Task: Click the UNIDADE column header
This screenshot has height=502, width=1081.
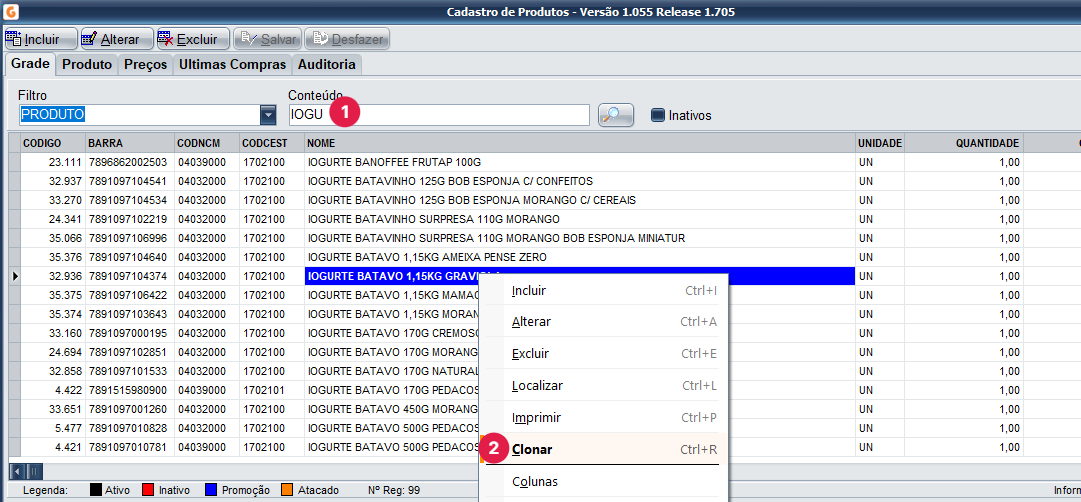Action: pos(880,143)
